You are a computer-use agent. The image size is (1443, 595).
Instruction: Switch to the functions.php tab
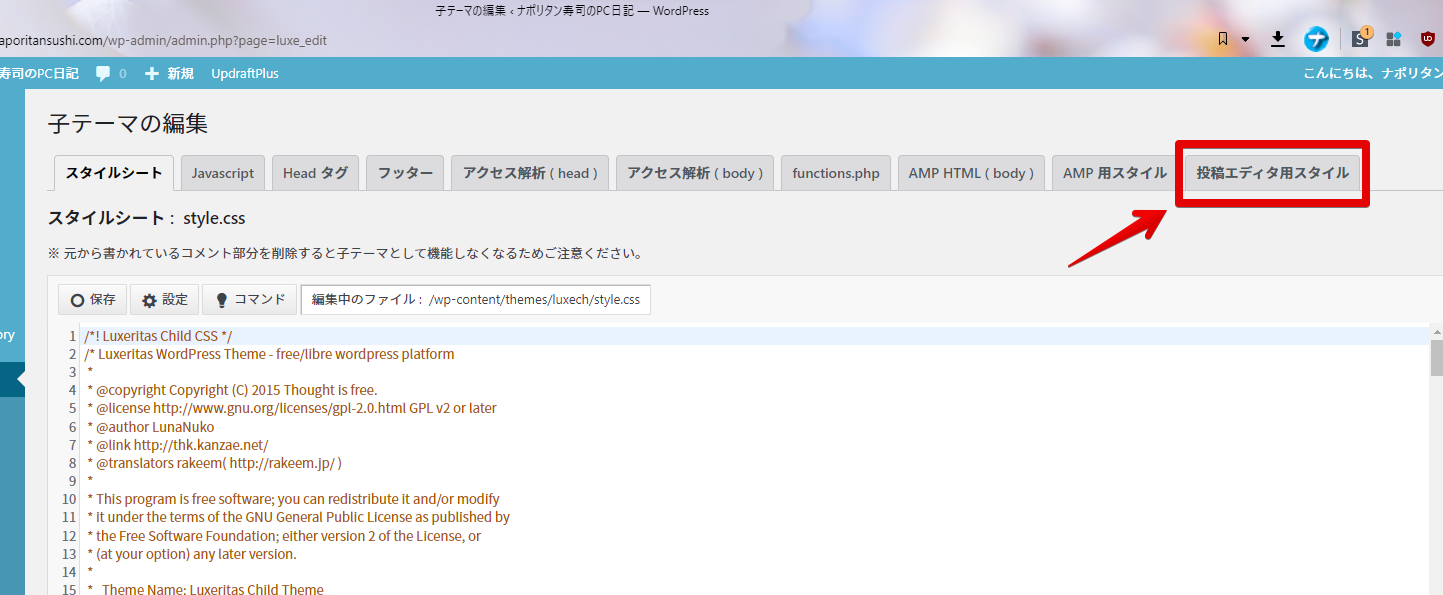(x=836, y=173)
